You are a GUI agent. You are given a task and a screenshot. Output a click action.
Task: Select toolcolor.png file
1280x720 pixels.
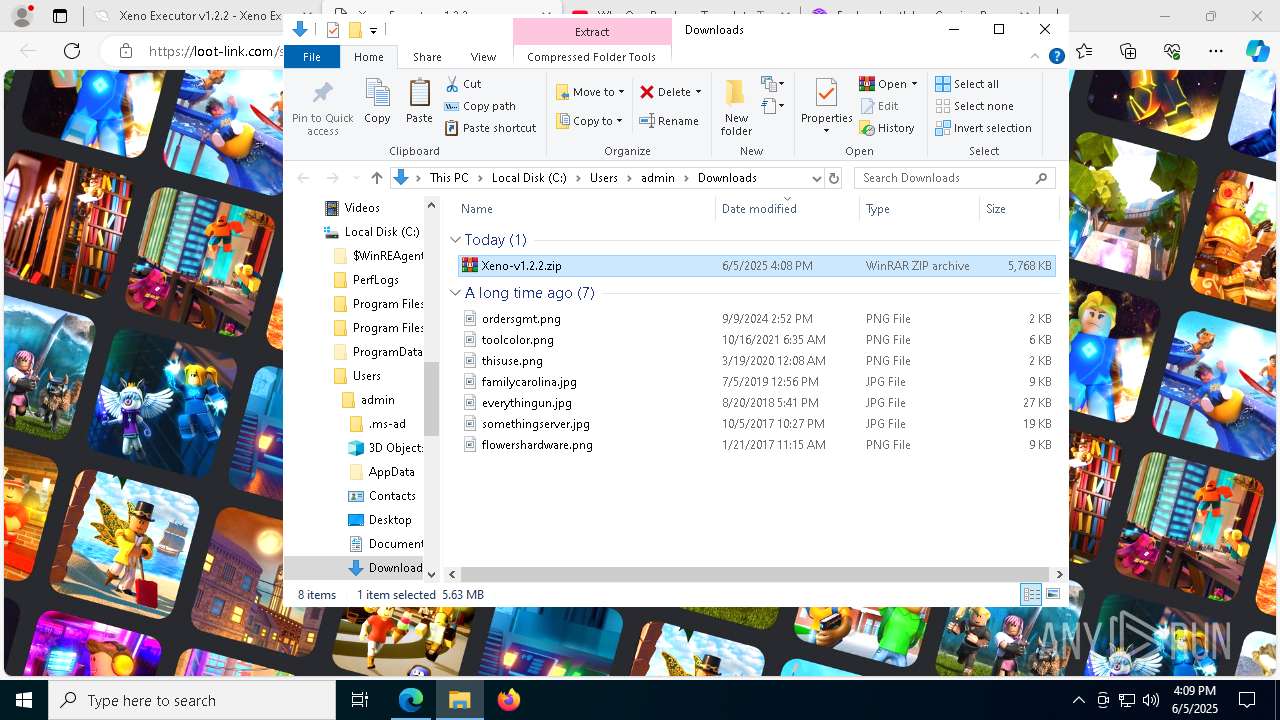(x=756, y=340)
